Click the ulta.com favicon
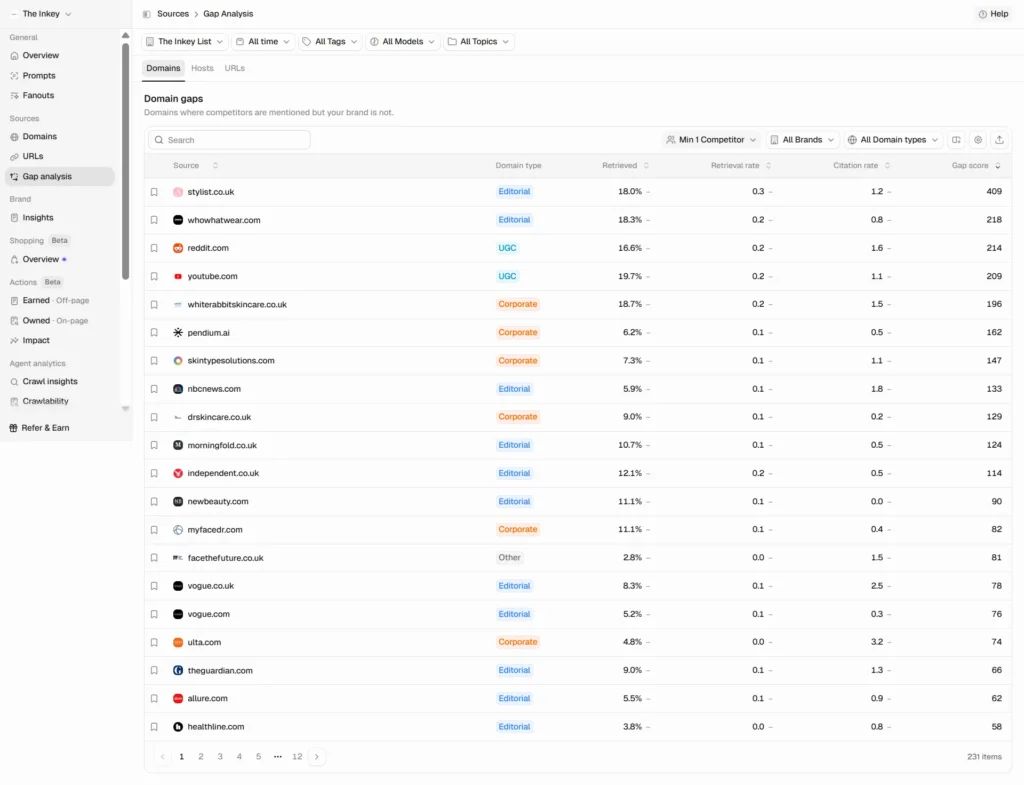The width and height of the screenshot is (1024, 785). [x=178, y=643]
